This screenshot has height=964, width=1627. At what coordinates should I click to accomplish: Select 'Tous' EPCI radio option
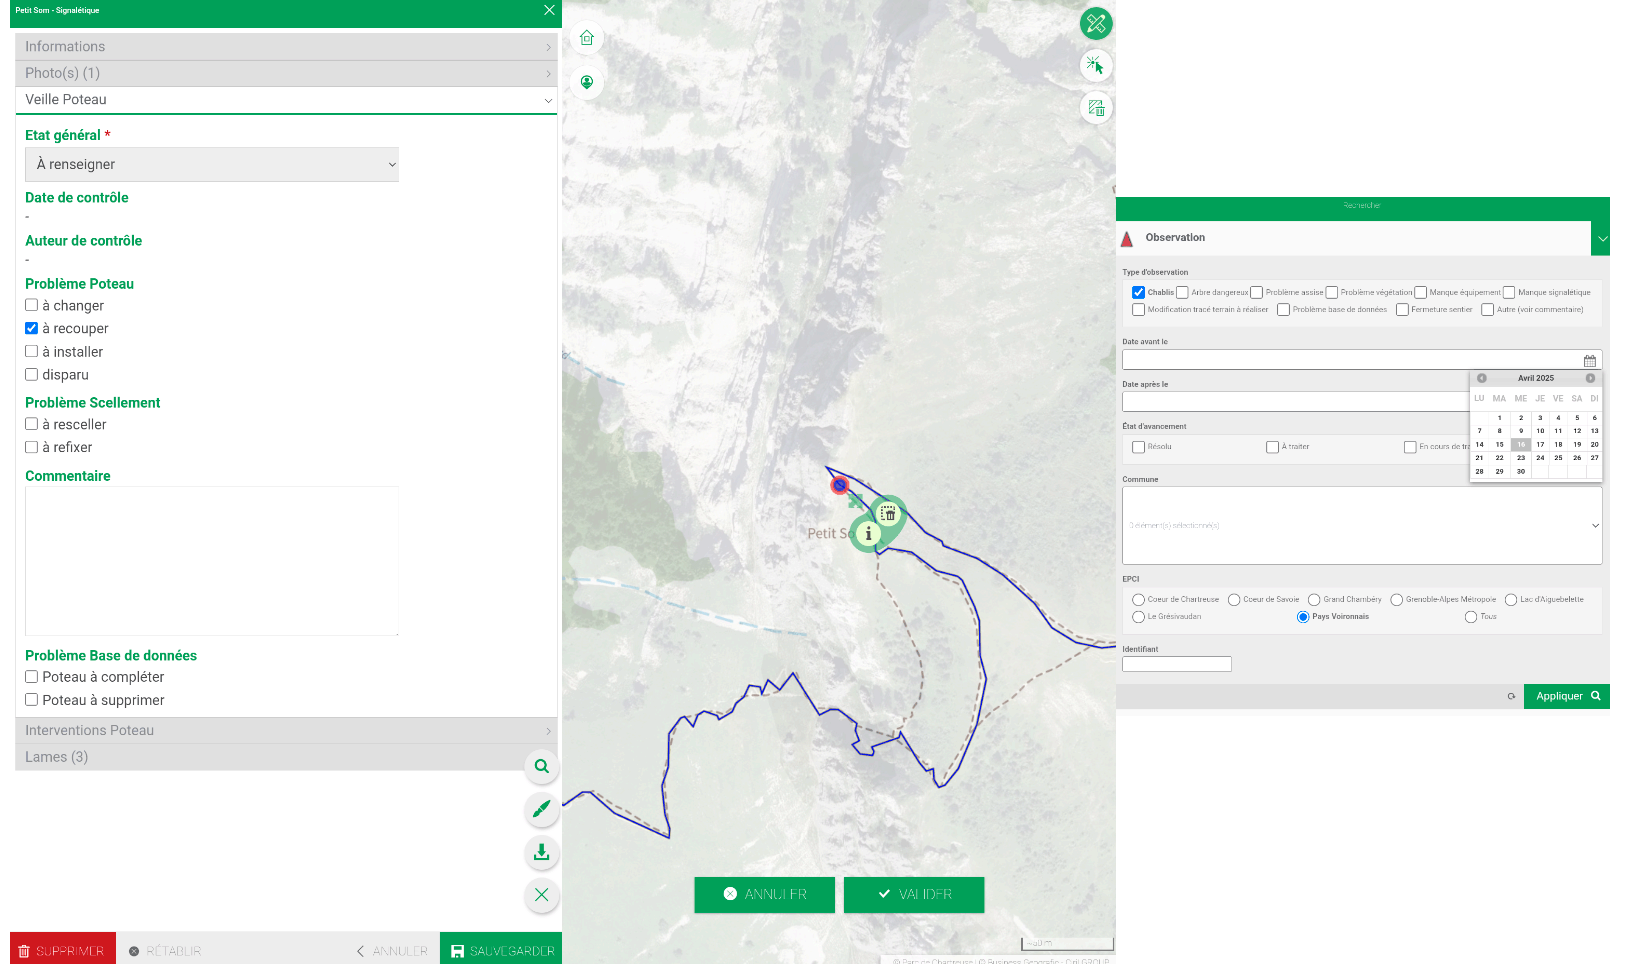pyautogui.click(x=1471, y=617)
